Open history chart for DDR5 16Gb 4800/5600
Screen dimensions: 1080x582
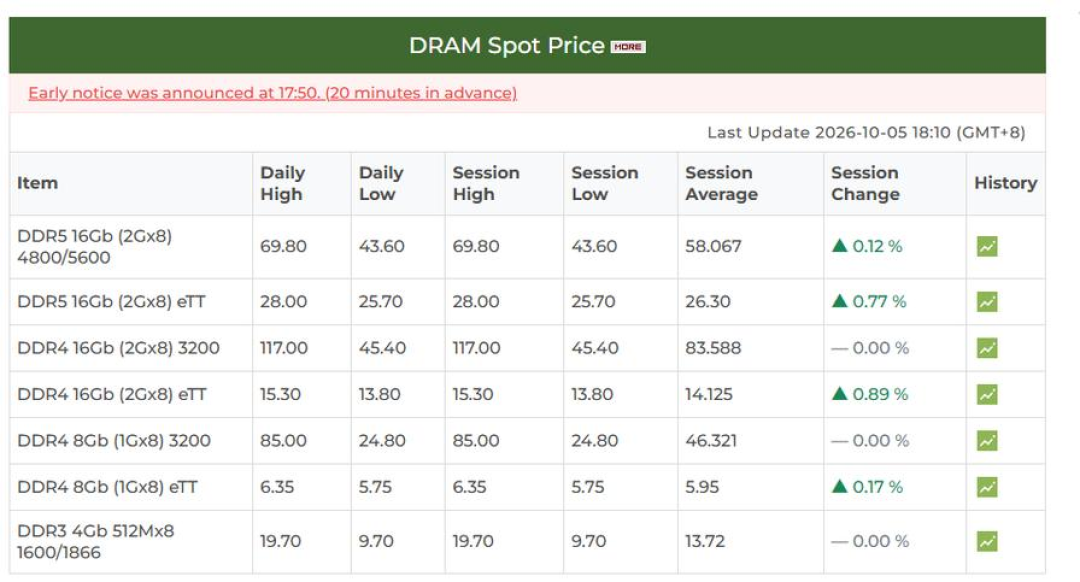coord(986,247)
